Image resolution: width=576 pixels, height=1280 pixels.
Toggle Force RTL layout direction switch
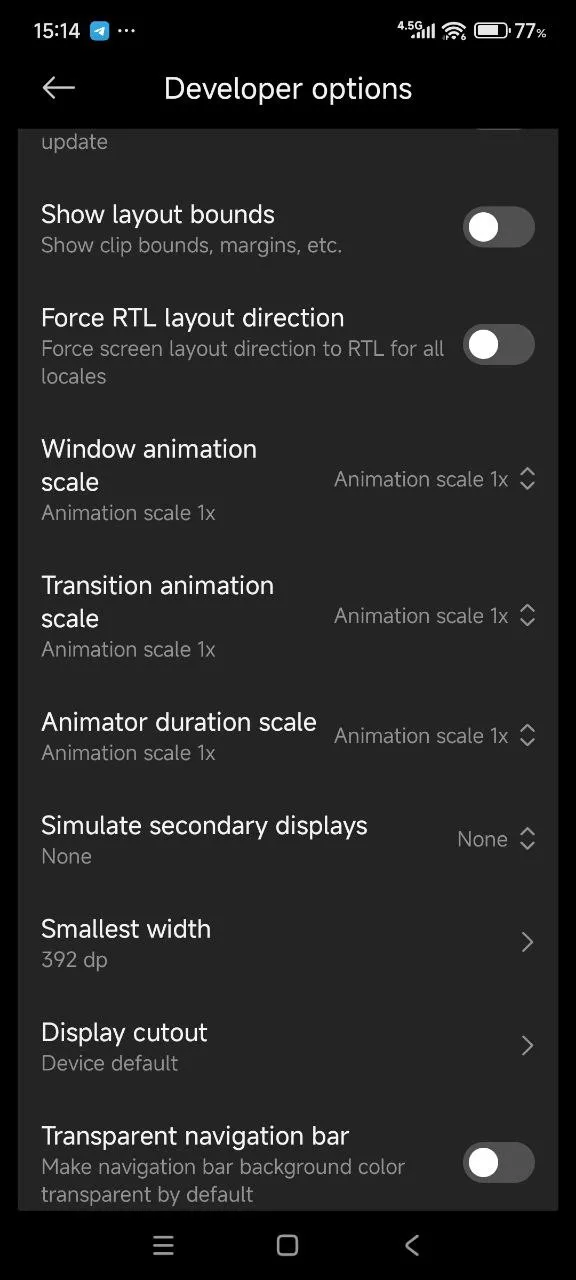coord(499,344)
